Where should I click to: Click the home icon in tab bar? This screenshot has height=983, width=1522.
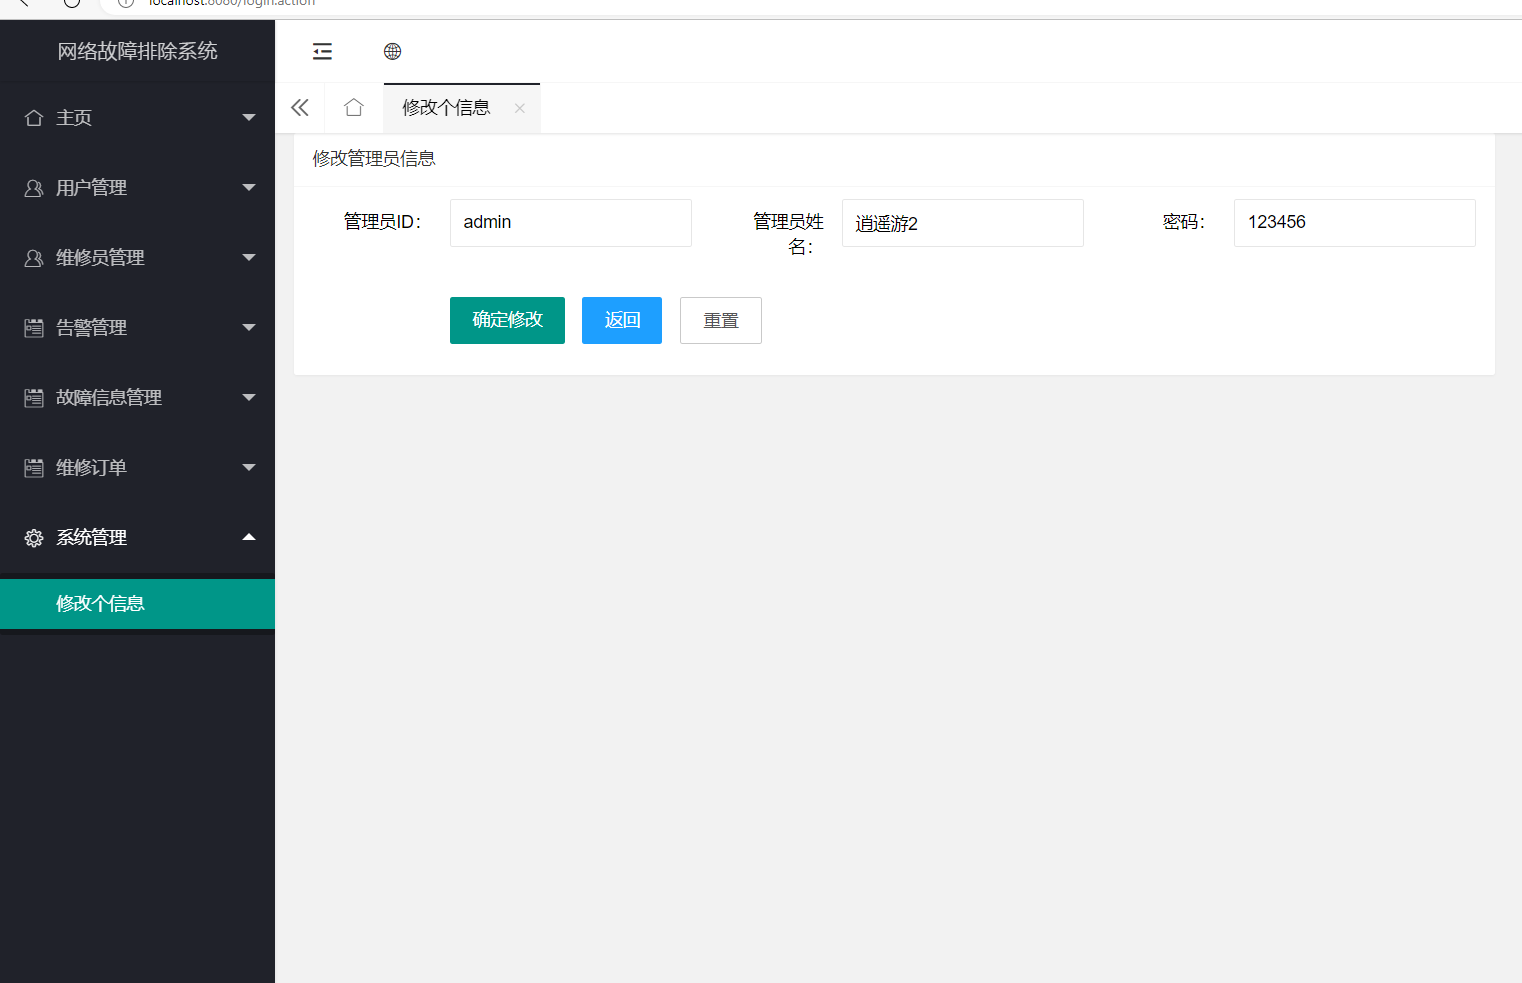tap(353, 107)
